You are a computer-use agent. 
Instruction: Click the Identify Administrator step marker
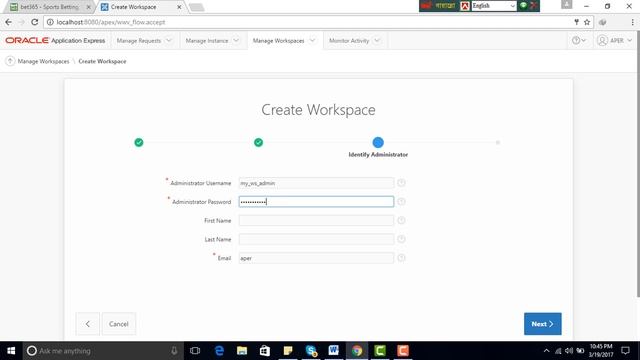tap(378, 142)
